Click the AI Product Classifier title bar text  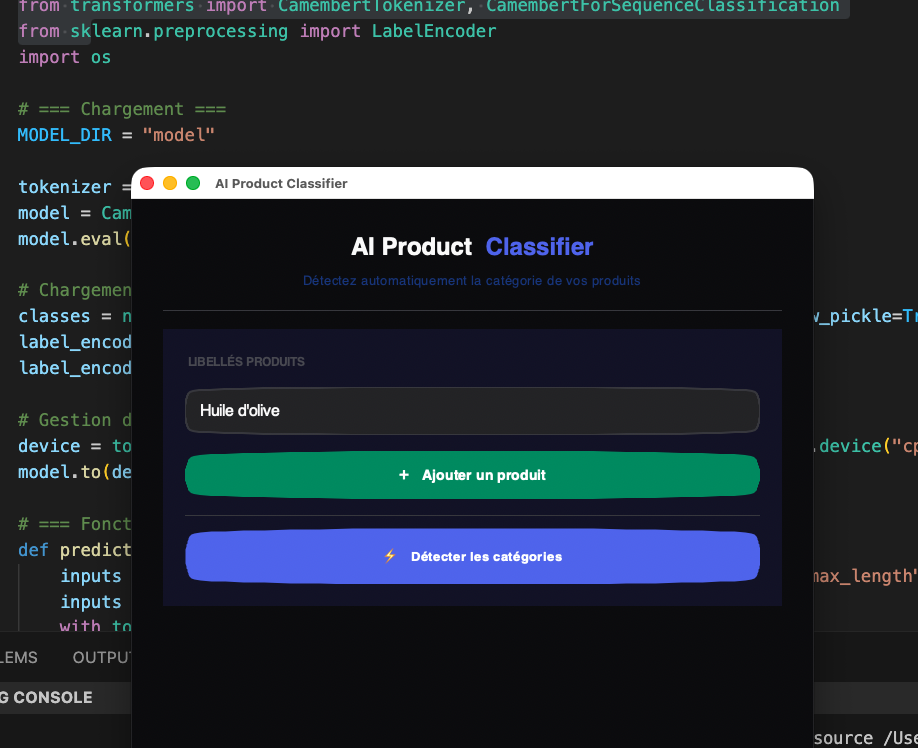pyautogui.click(x=281, y=184)
